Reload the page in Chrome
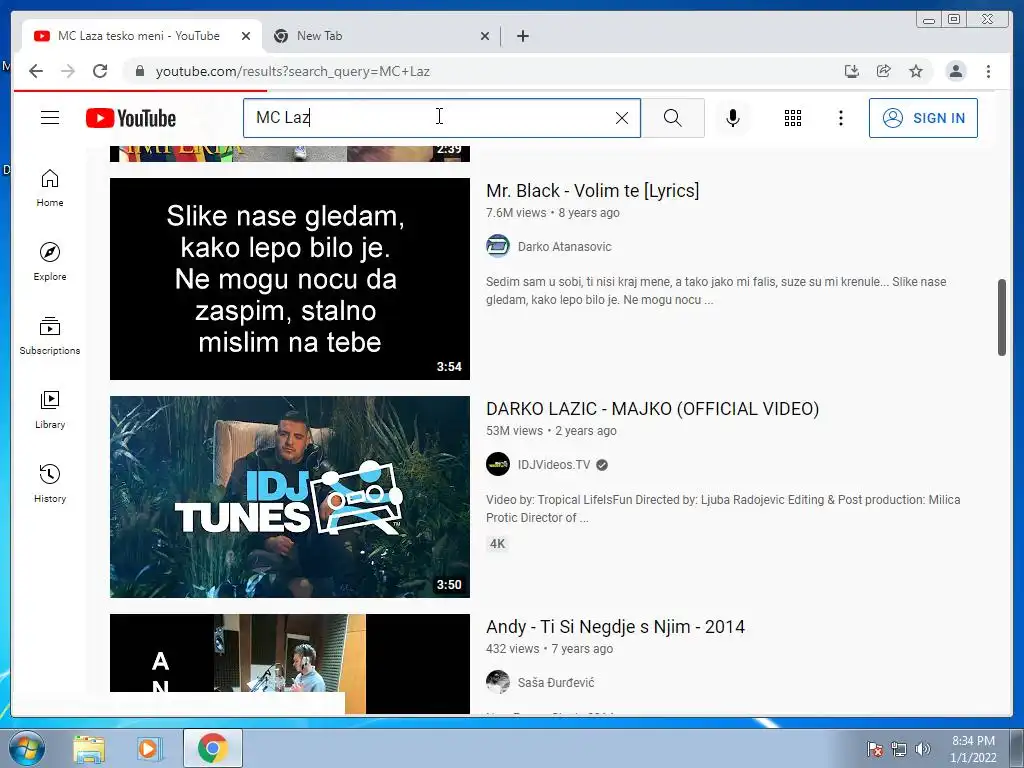Image resolution: width=1024 pixels, height=768 pixels. 100,71
